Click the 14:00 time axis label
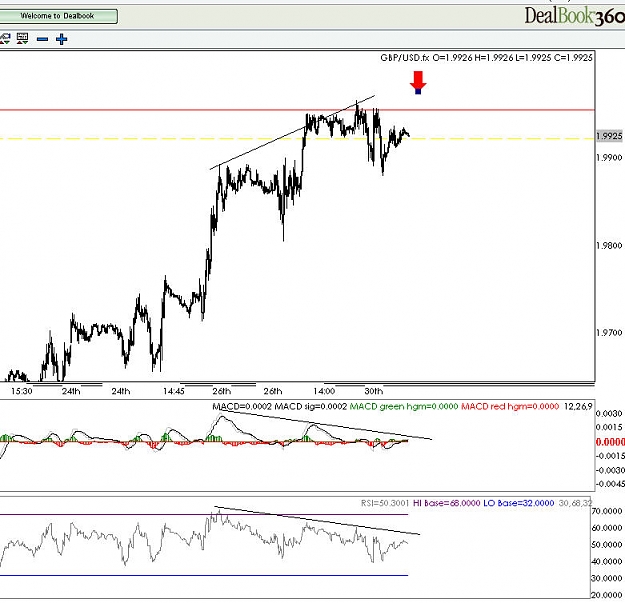 [324, 391]
